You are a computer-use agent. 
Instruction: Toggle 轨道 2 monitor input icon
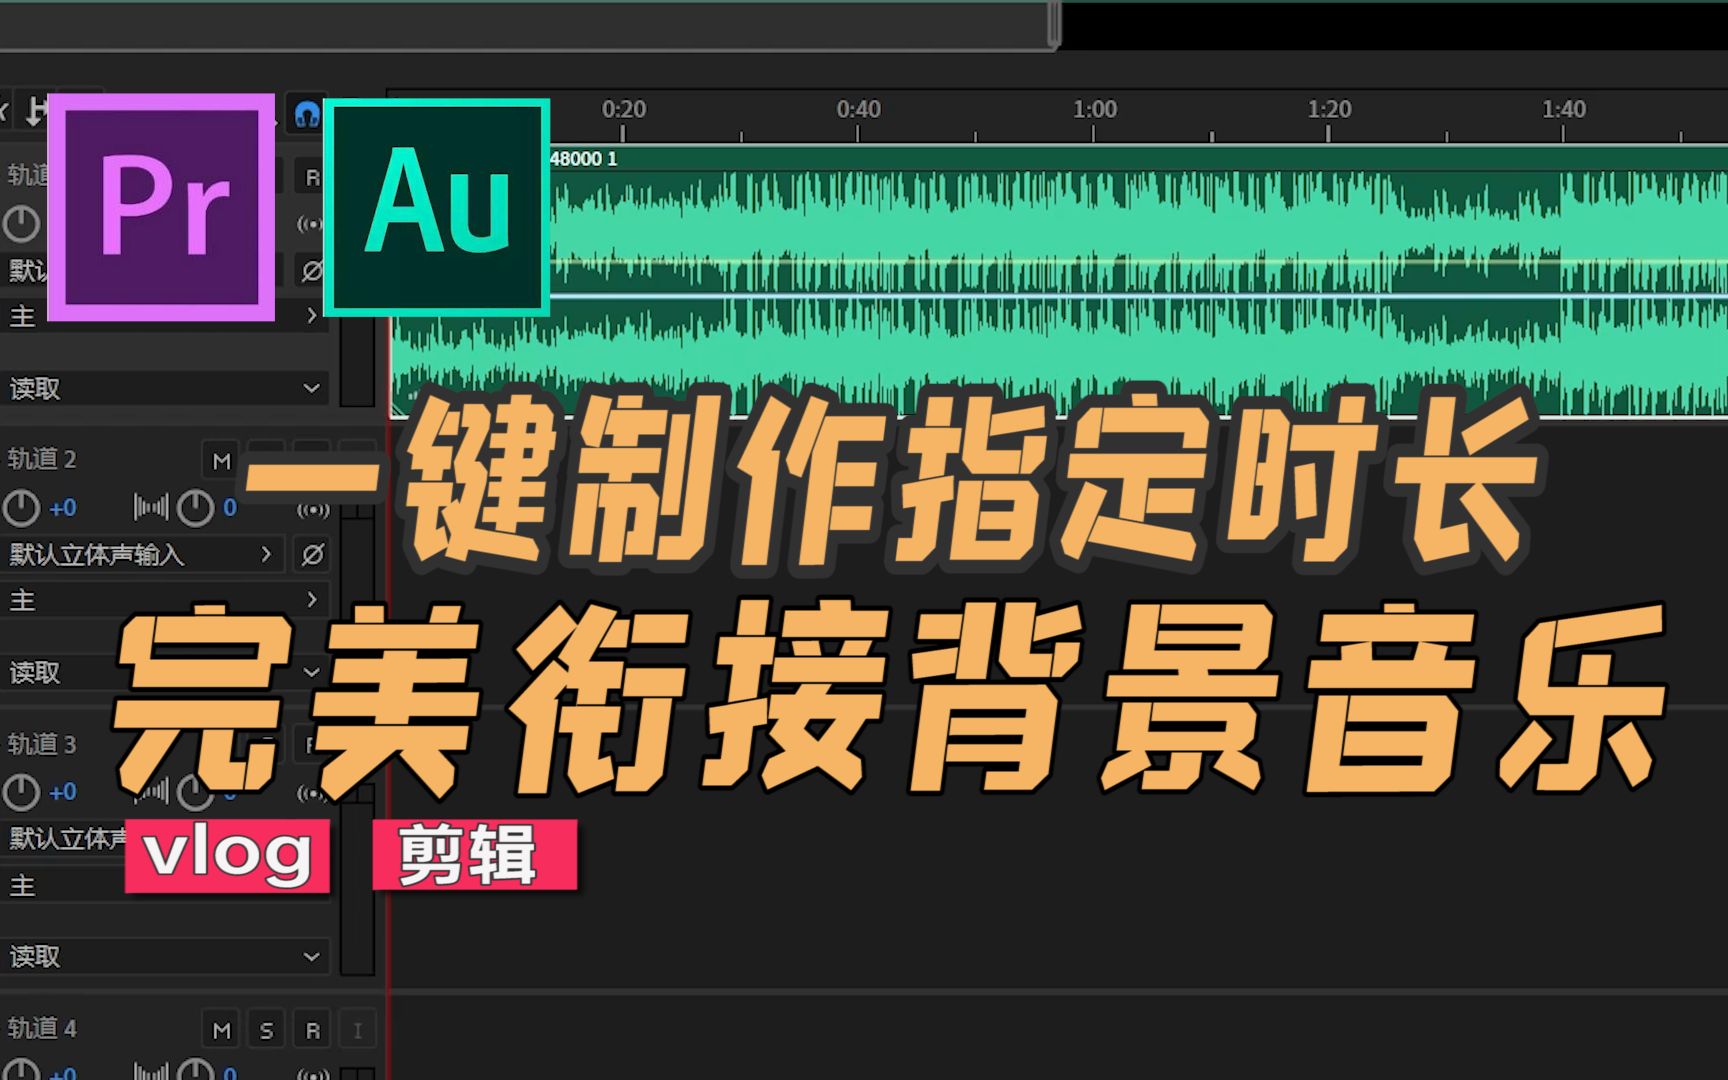[x=312, y=509]
